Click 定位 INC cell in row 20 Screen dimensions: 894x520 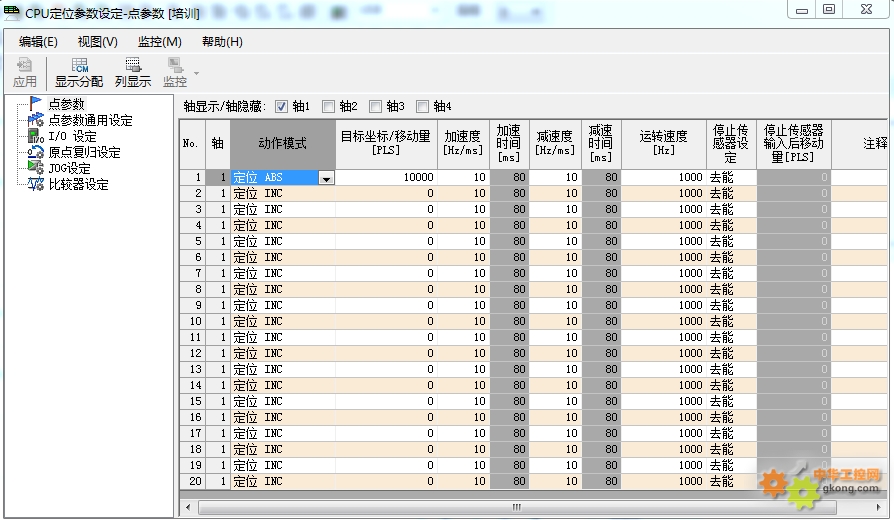(283, 481)
